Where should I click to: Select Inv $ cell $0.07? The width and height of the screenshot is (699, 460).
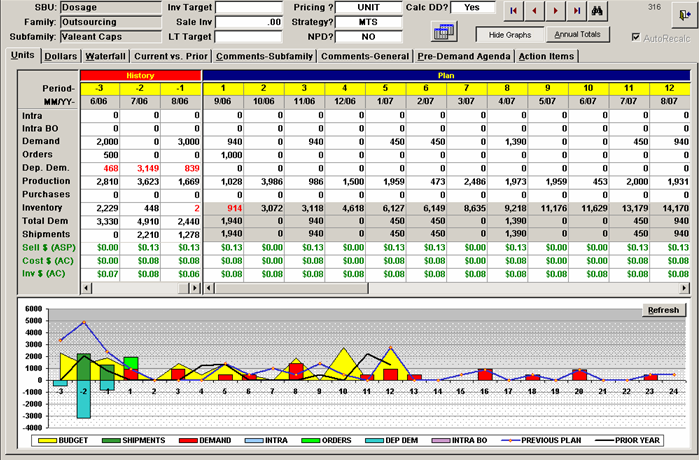coord(100,274)
